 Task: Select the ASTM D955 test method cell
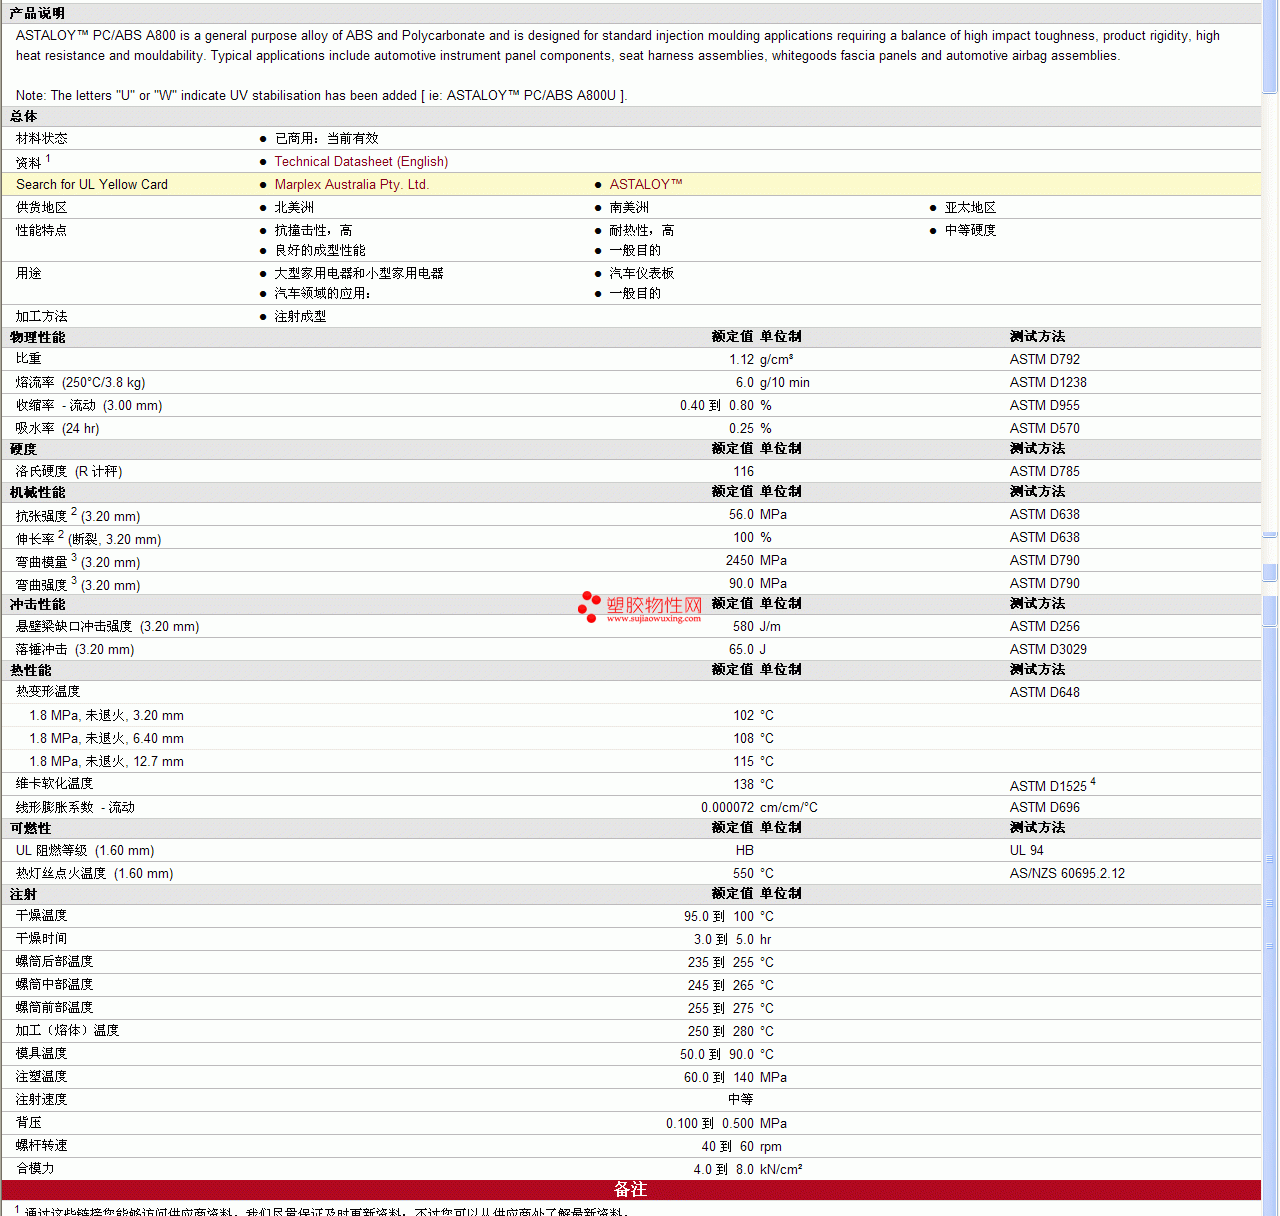[x=1045, y=405]
